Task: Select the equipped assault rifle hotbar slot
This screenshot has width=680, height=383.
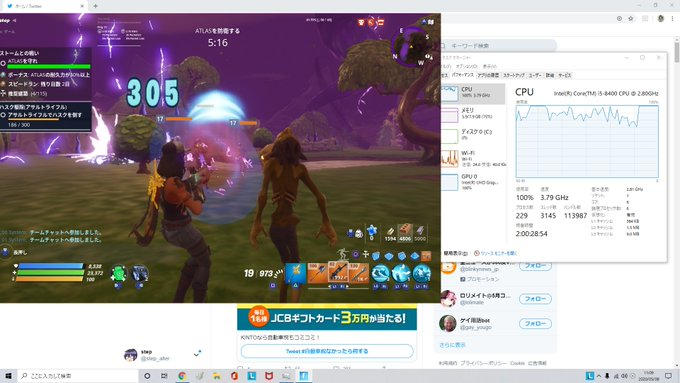Action: [x=338, y=272]
